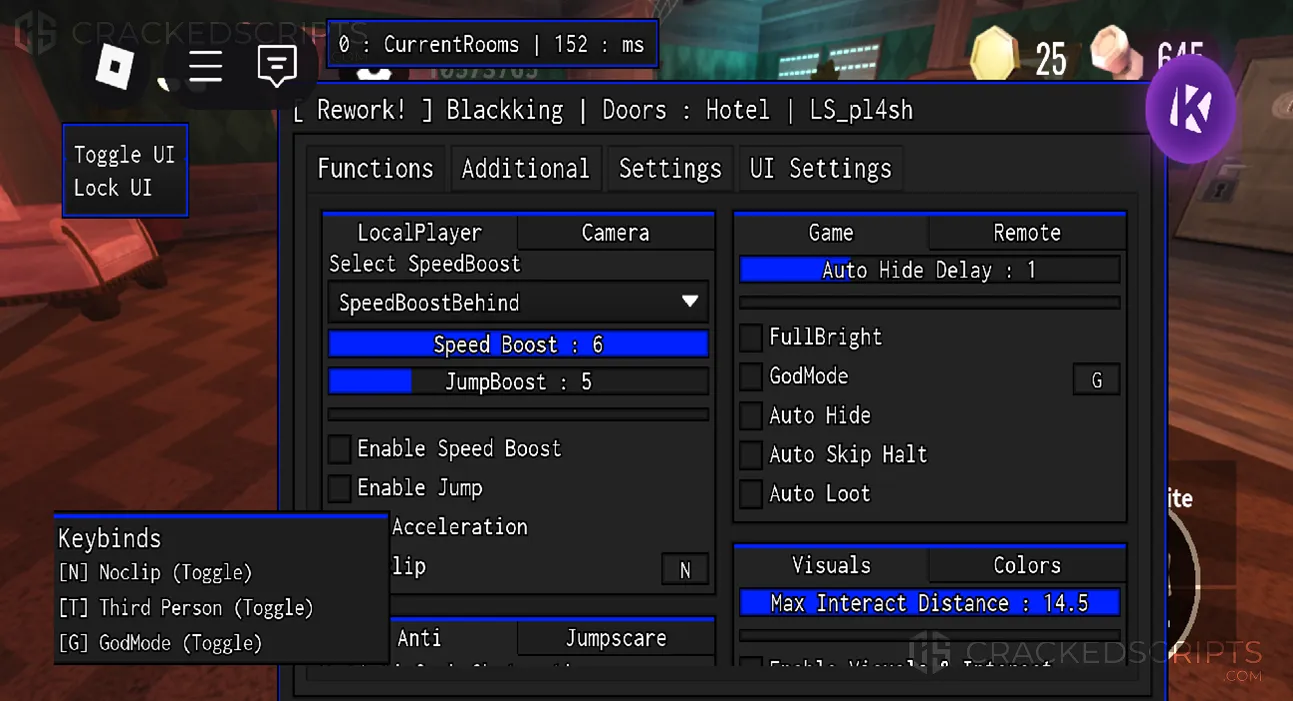Check the Auto Skip Halt option
This screenshot has height=701, width=1293.
point(751,455)
